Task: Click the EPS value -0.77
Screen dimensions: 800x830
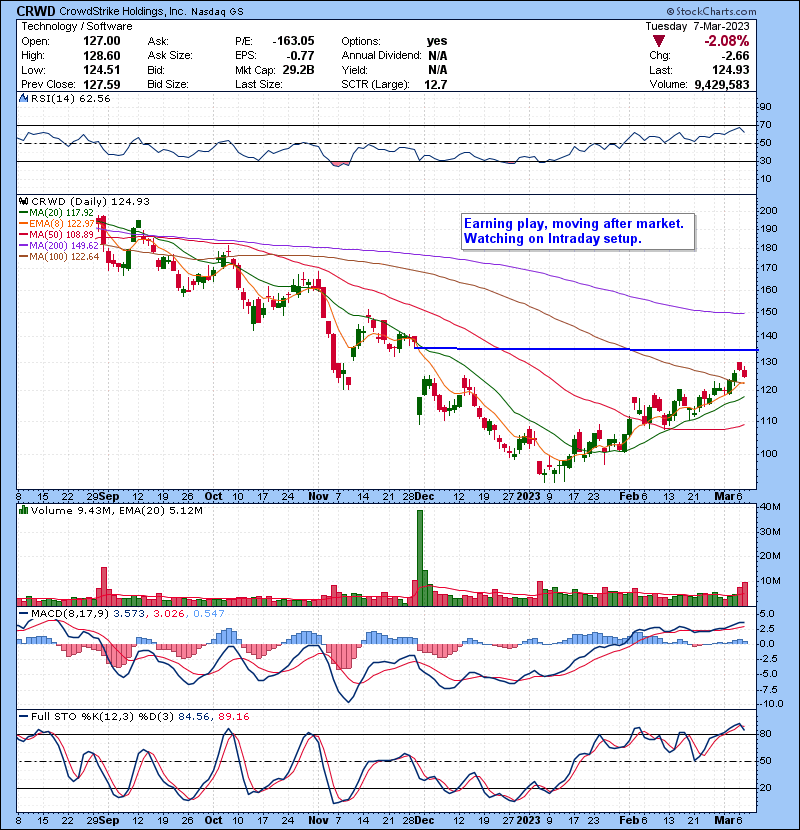Action: pos(300,56)
